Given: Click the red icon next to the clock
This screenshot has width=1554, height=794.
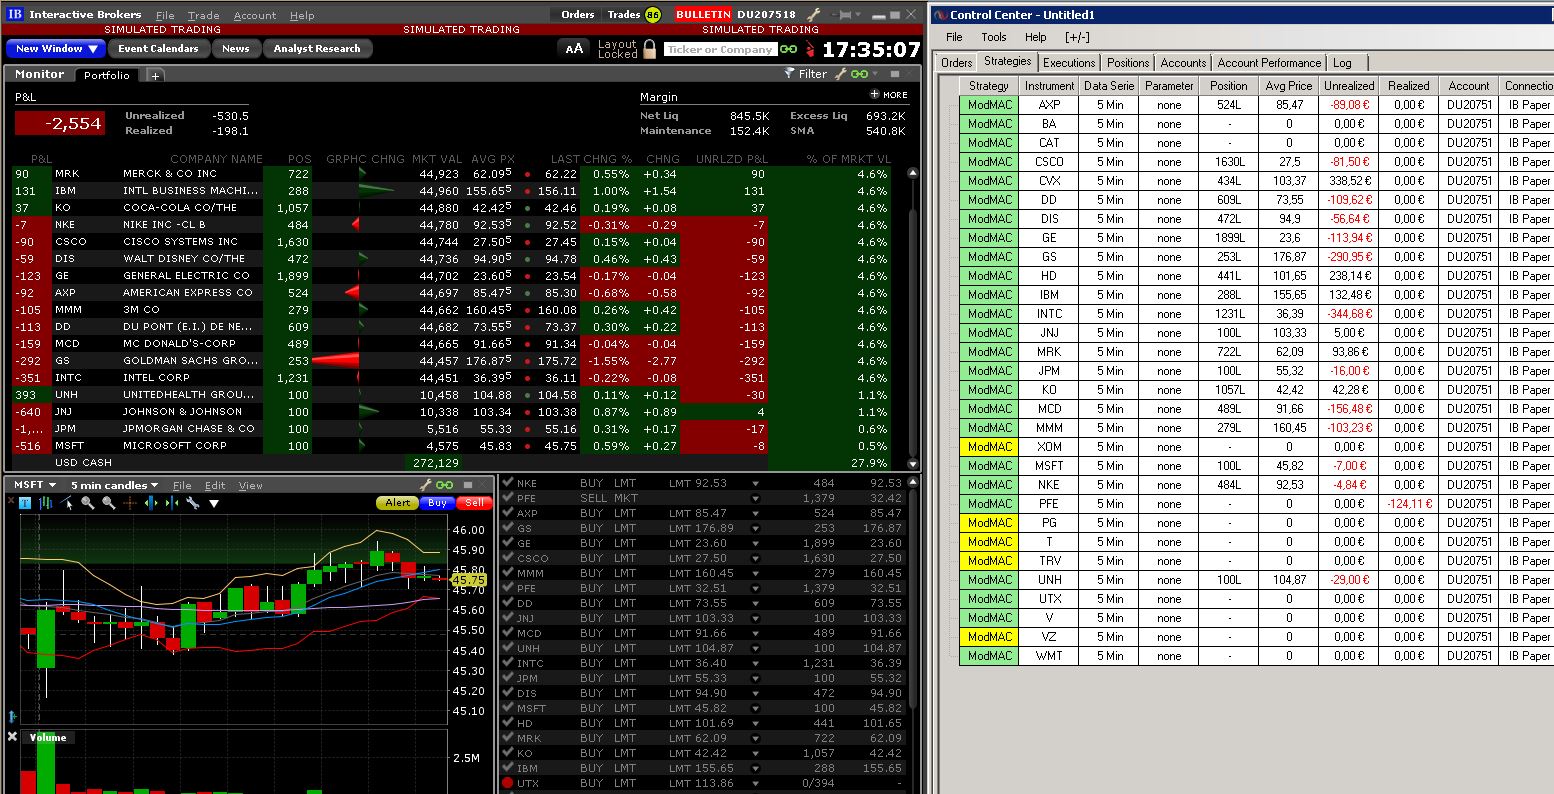Looking at the screenshot, I should pyautogui.click(x=809, y=49).
